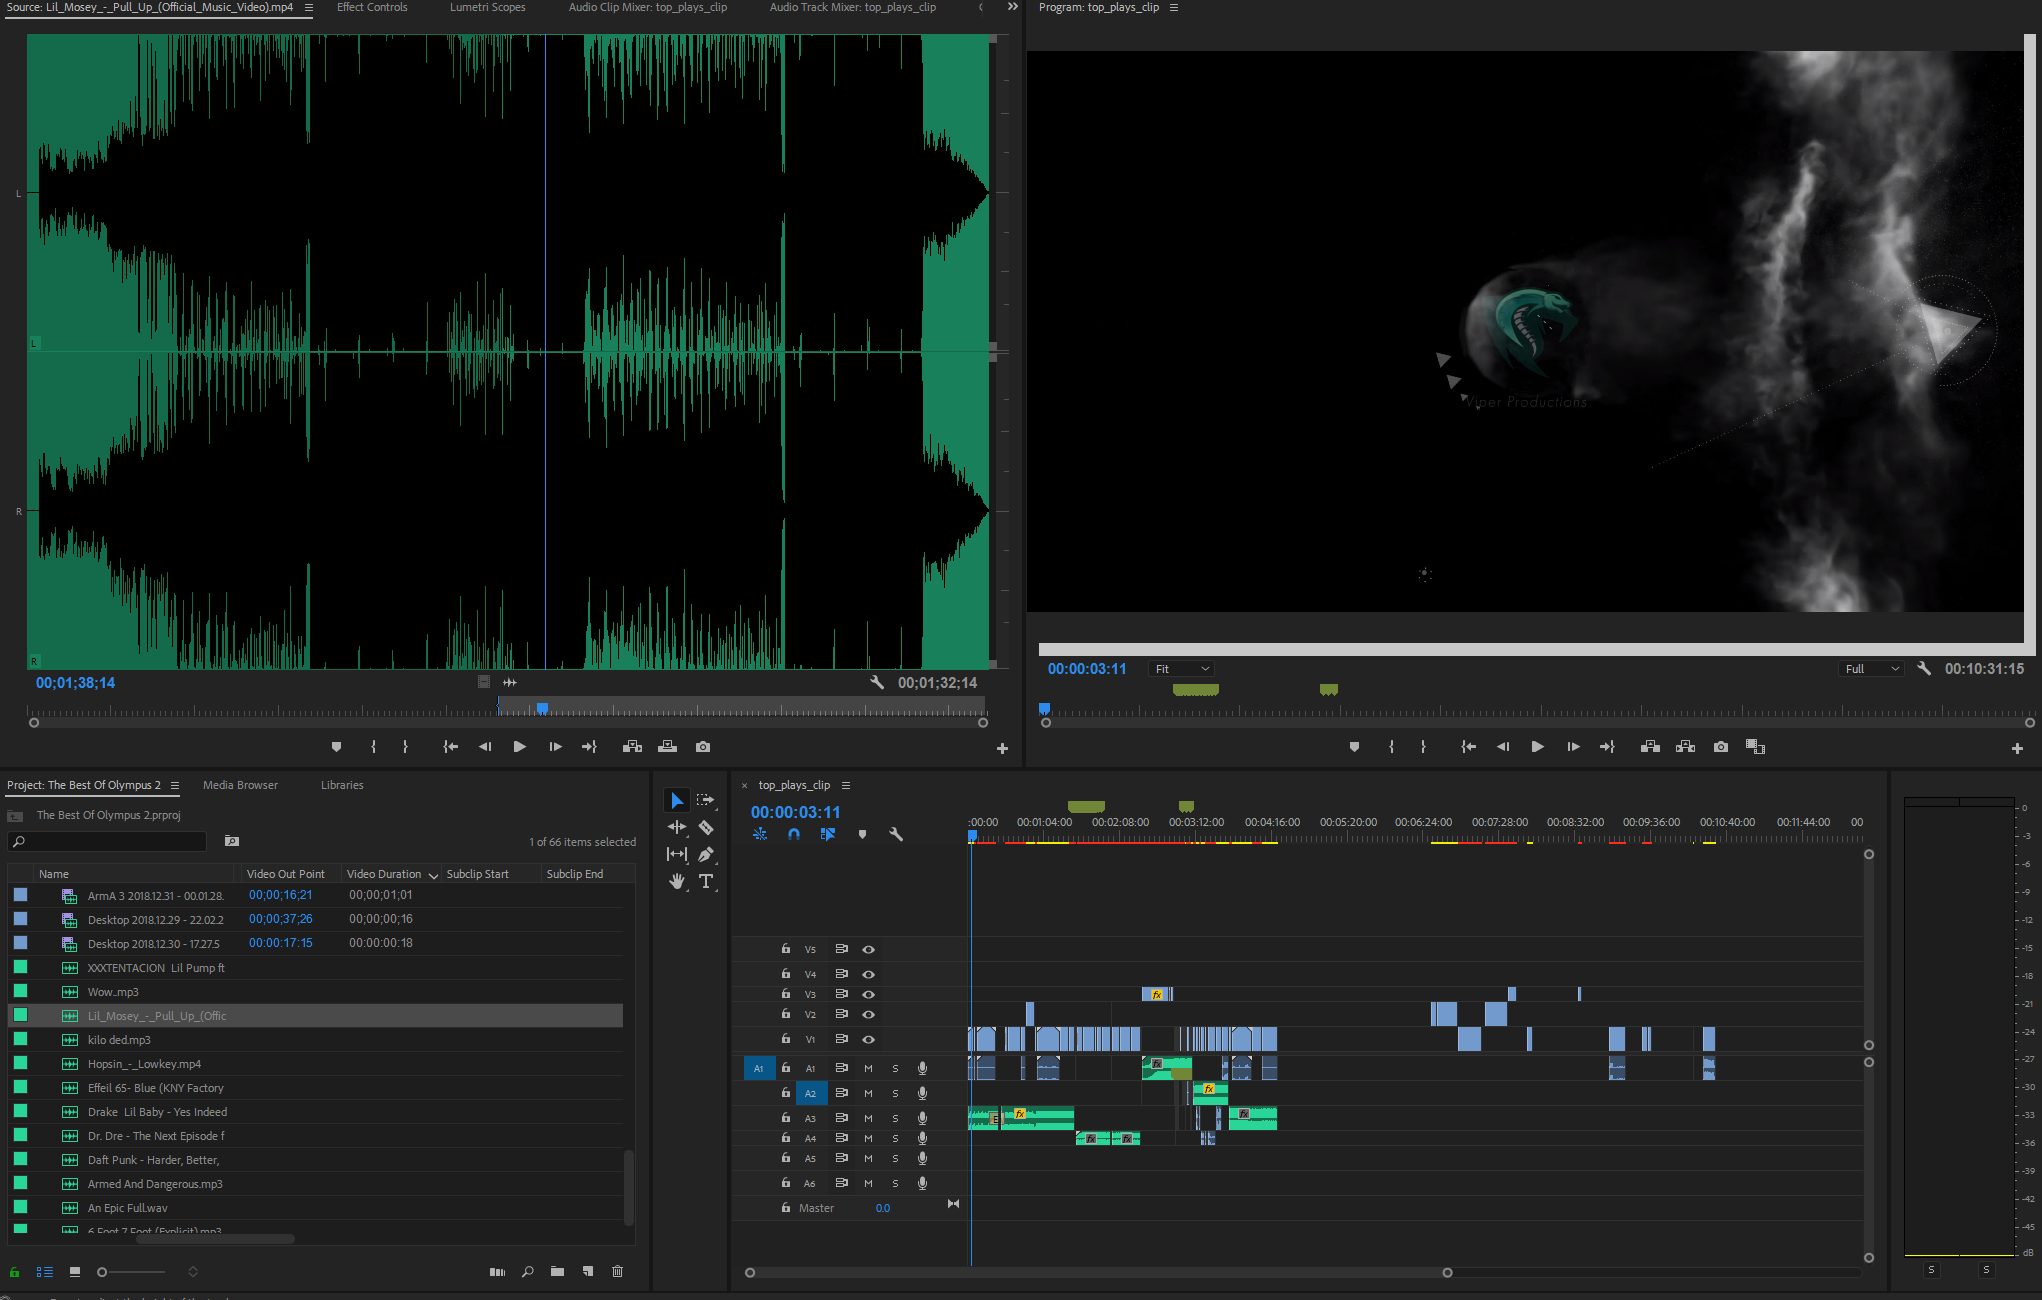Open timeline display settings wrench

[896, 834]
